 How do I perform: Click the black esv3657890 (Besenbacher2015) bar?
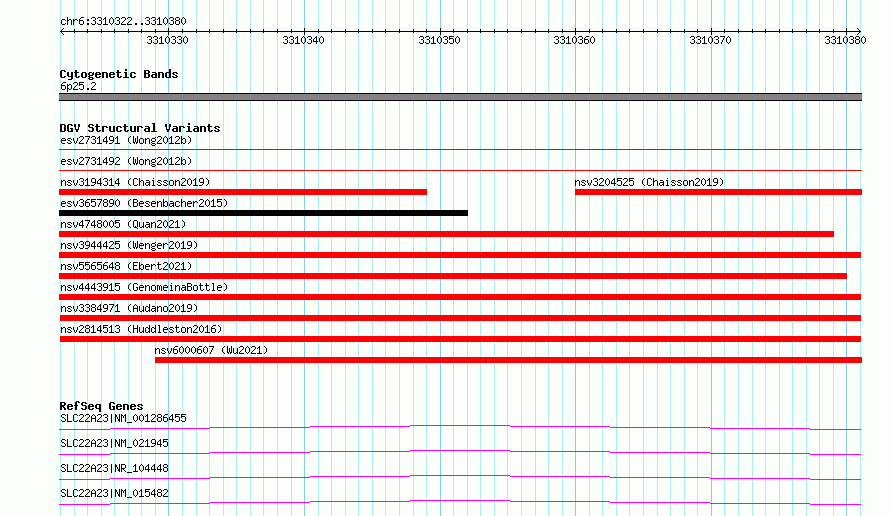pos(263,213)
